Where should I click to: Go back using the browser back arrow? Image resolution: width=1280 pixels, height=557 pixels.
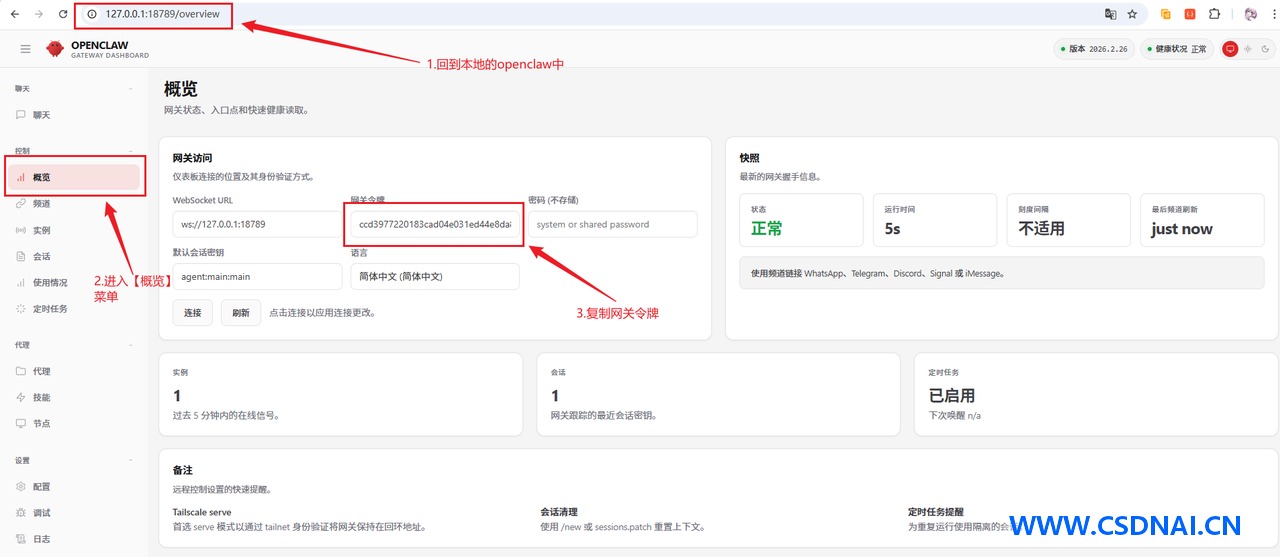[x=14, y=15]
